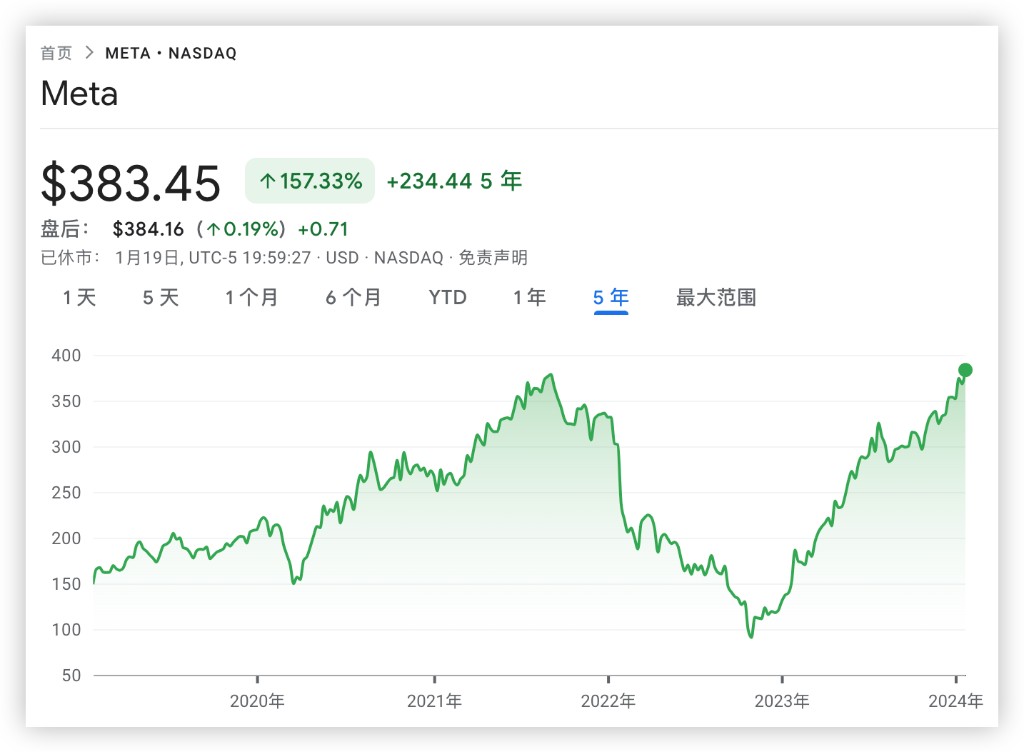
Task: Click the $383.45 current price
Action: [x=131, y=183]
